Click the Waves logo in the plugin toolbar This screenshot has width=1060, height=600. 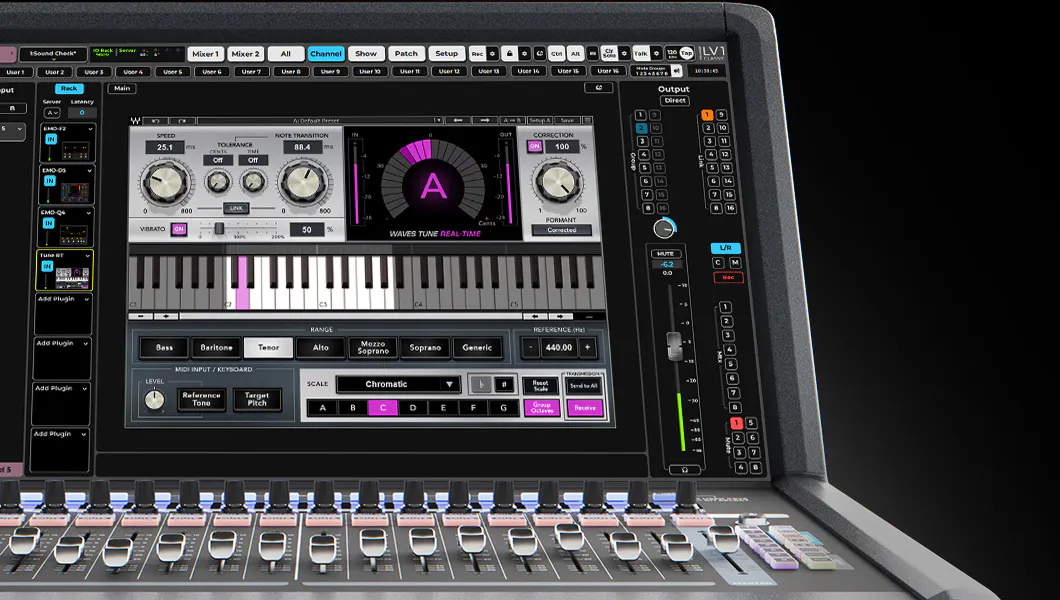coord(135,121)
